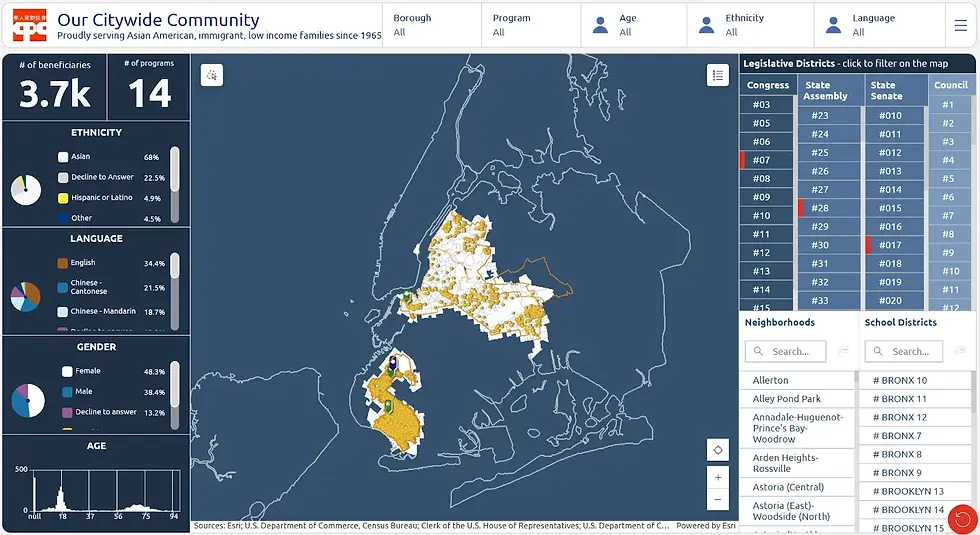This screenshot has height=535, width=980.
Task: Toggle Hispanic or Latino legend swatch
Action: 63,198
